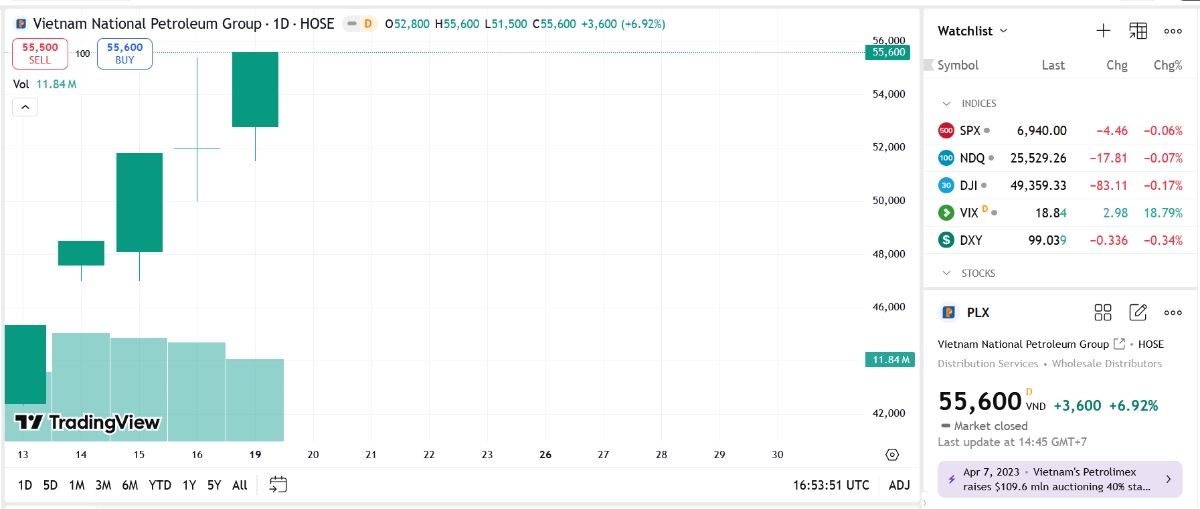Open the go-to-date calendar icon
Viewport: 1200px width, 509px height.
point(278,485)
